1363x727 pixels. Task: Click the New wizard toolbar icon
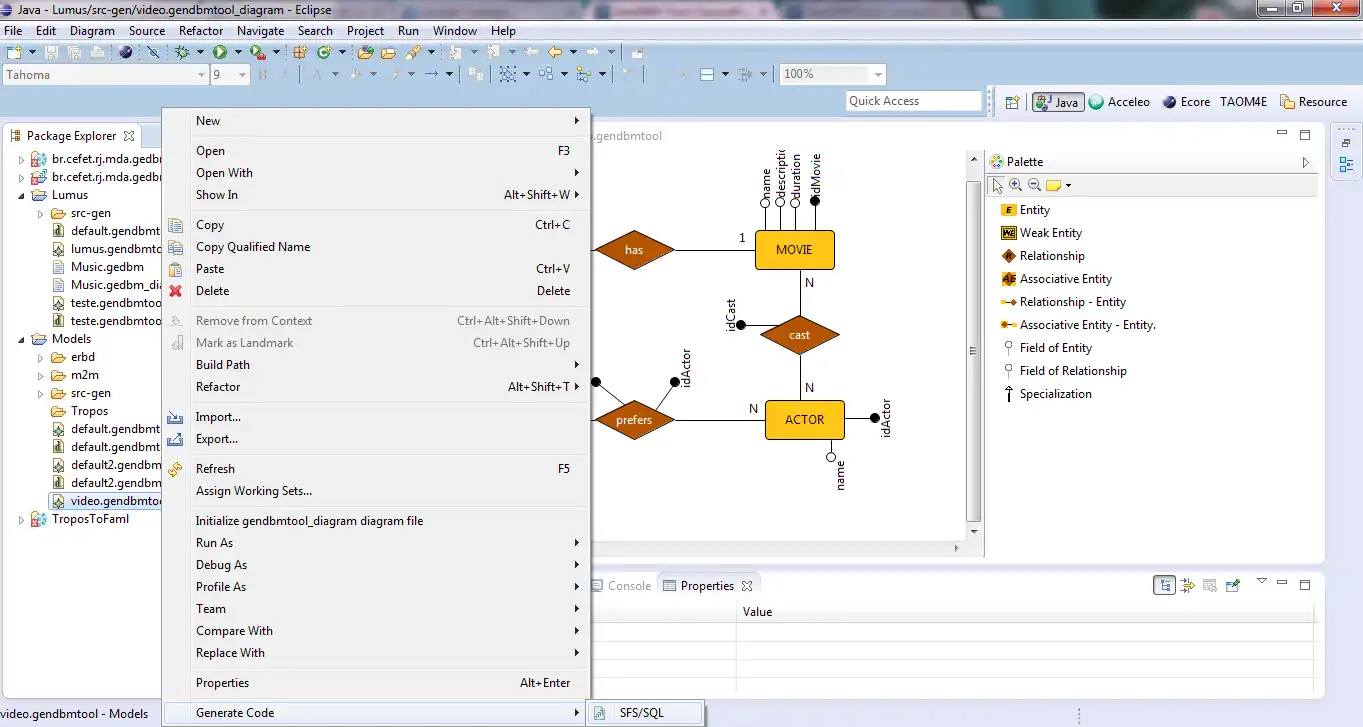[x=14, y=52]
